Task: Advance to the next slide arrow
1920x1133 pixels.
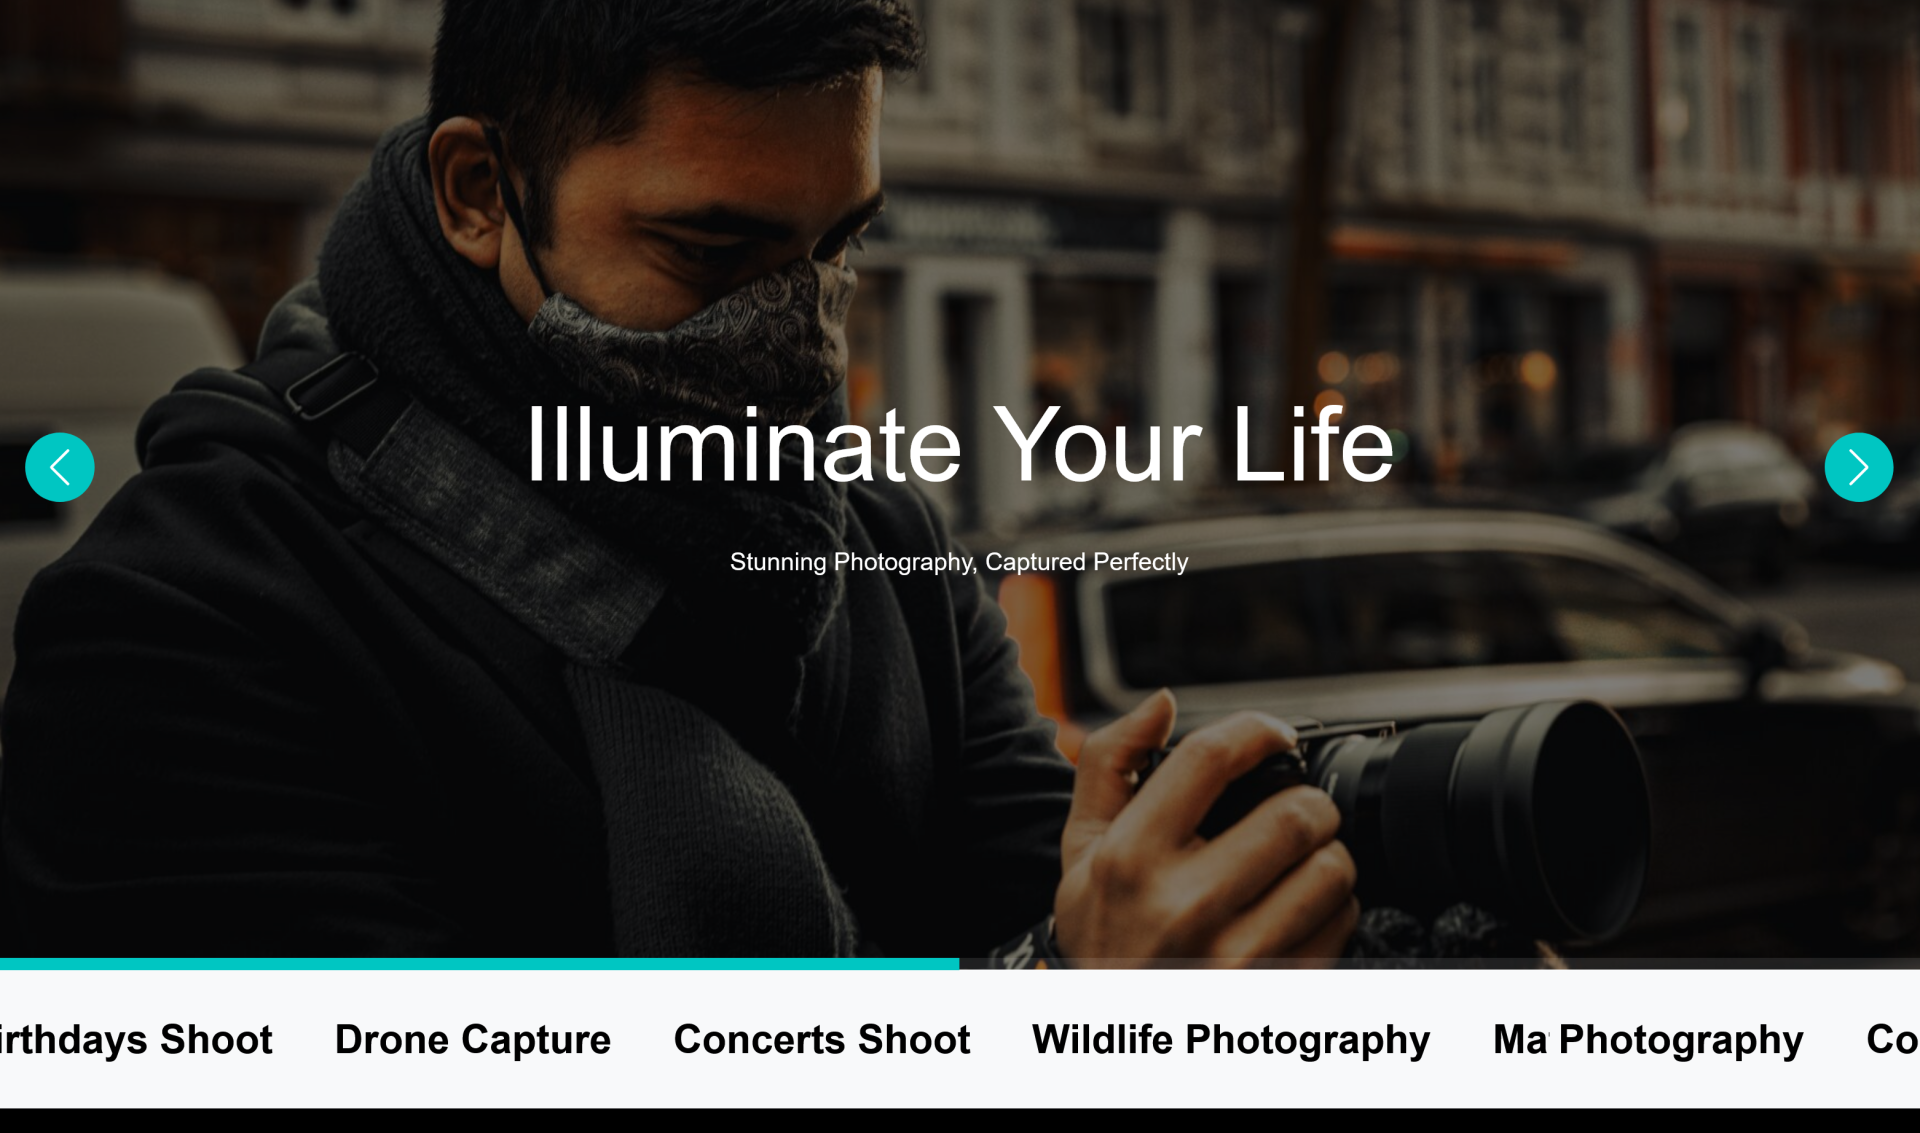Action: [1859, 467]
